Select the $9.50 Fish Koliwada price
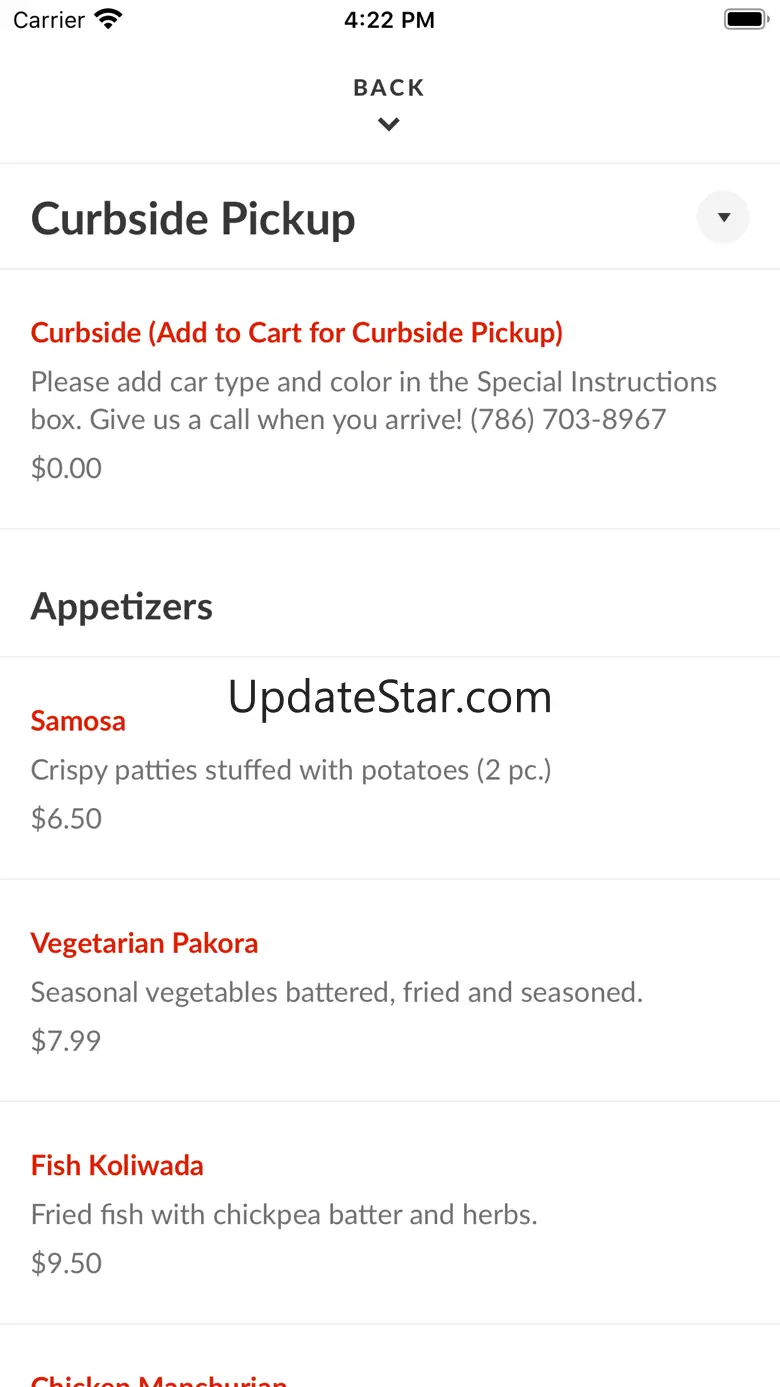780x1387 pixels. pyautogui.click(x=66, y=1263)
